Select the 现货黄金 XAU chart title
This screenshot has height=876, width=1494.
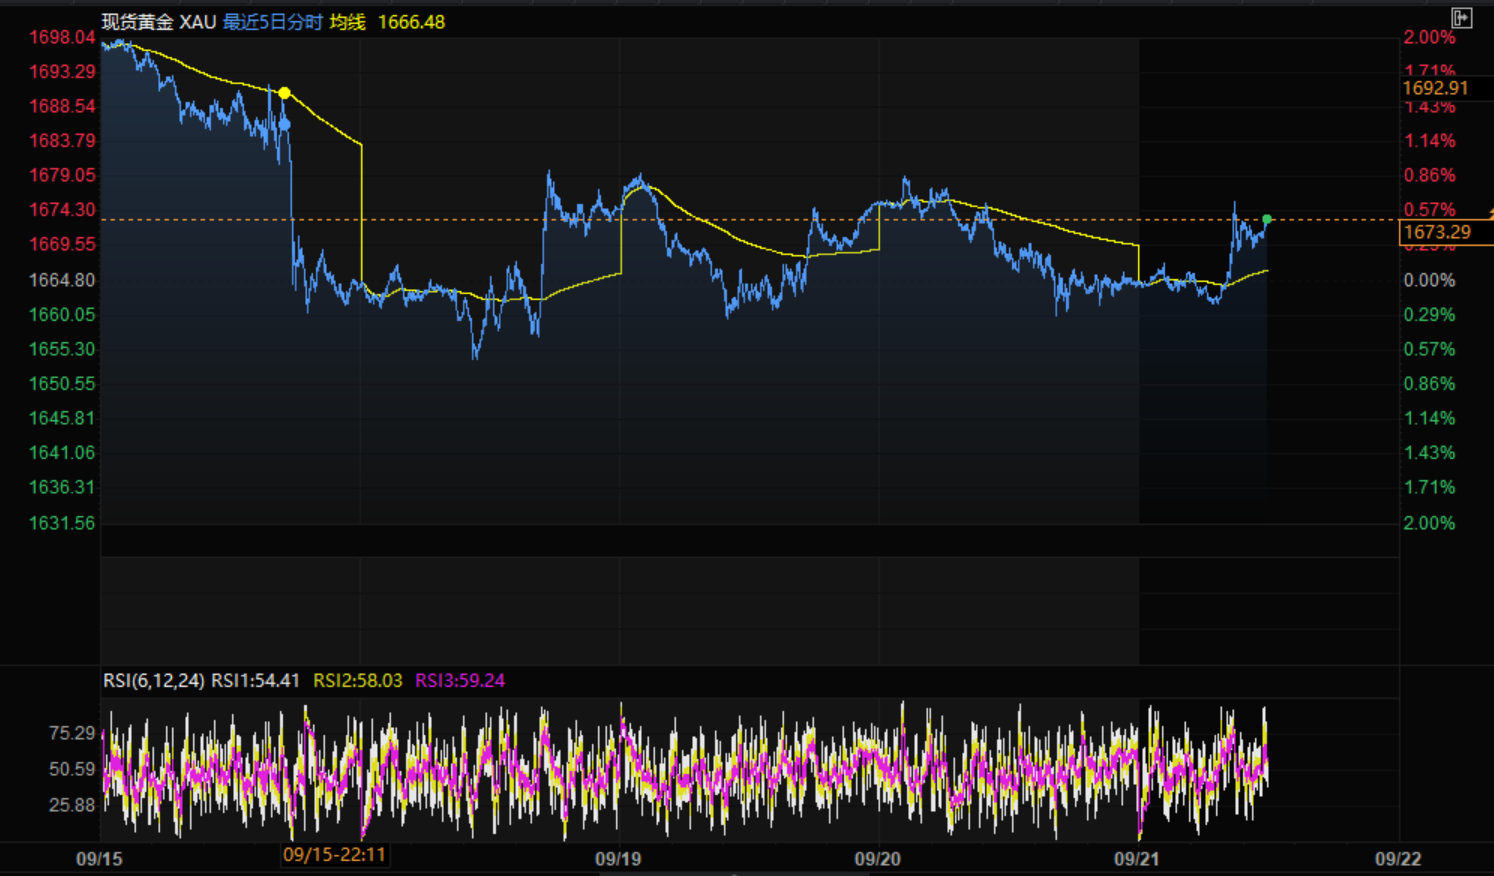[159, 22]
